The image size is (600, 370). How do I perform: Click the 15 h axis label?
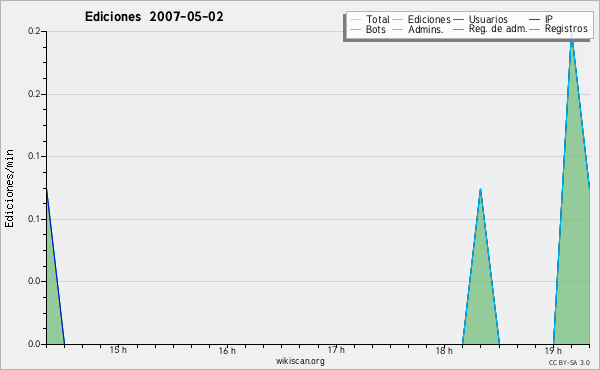point(118,350)
